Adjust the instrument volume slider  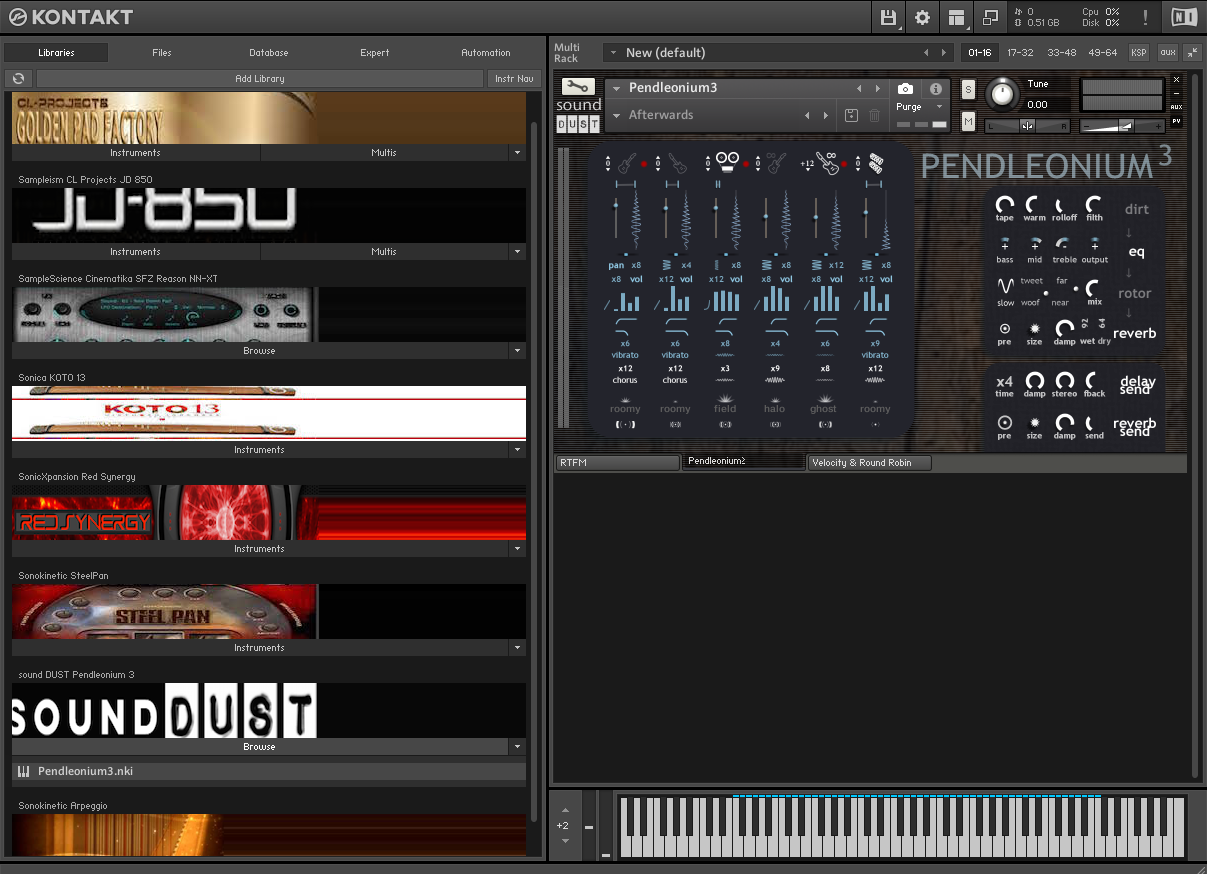1123,126
